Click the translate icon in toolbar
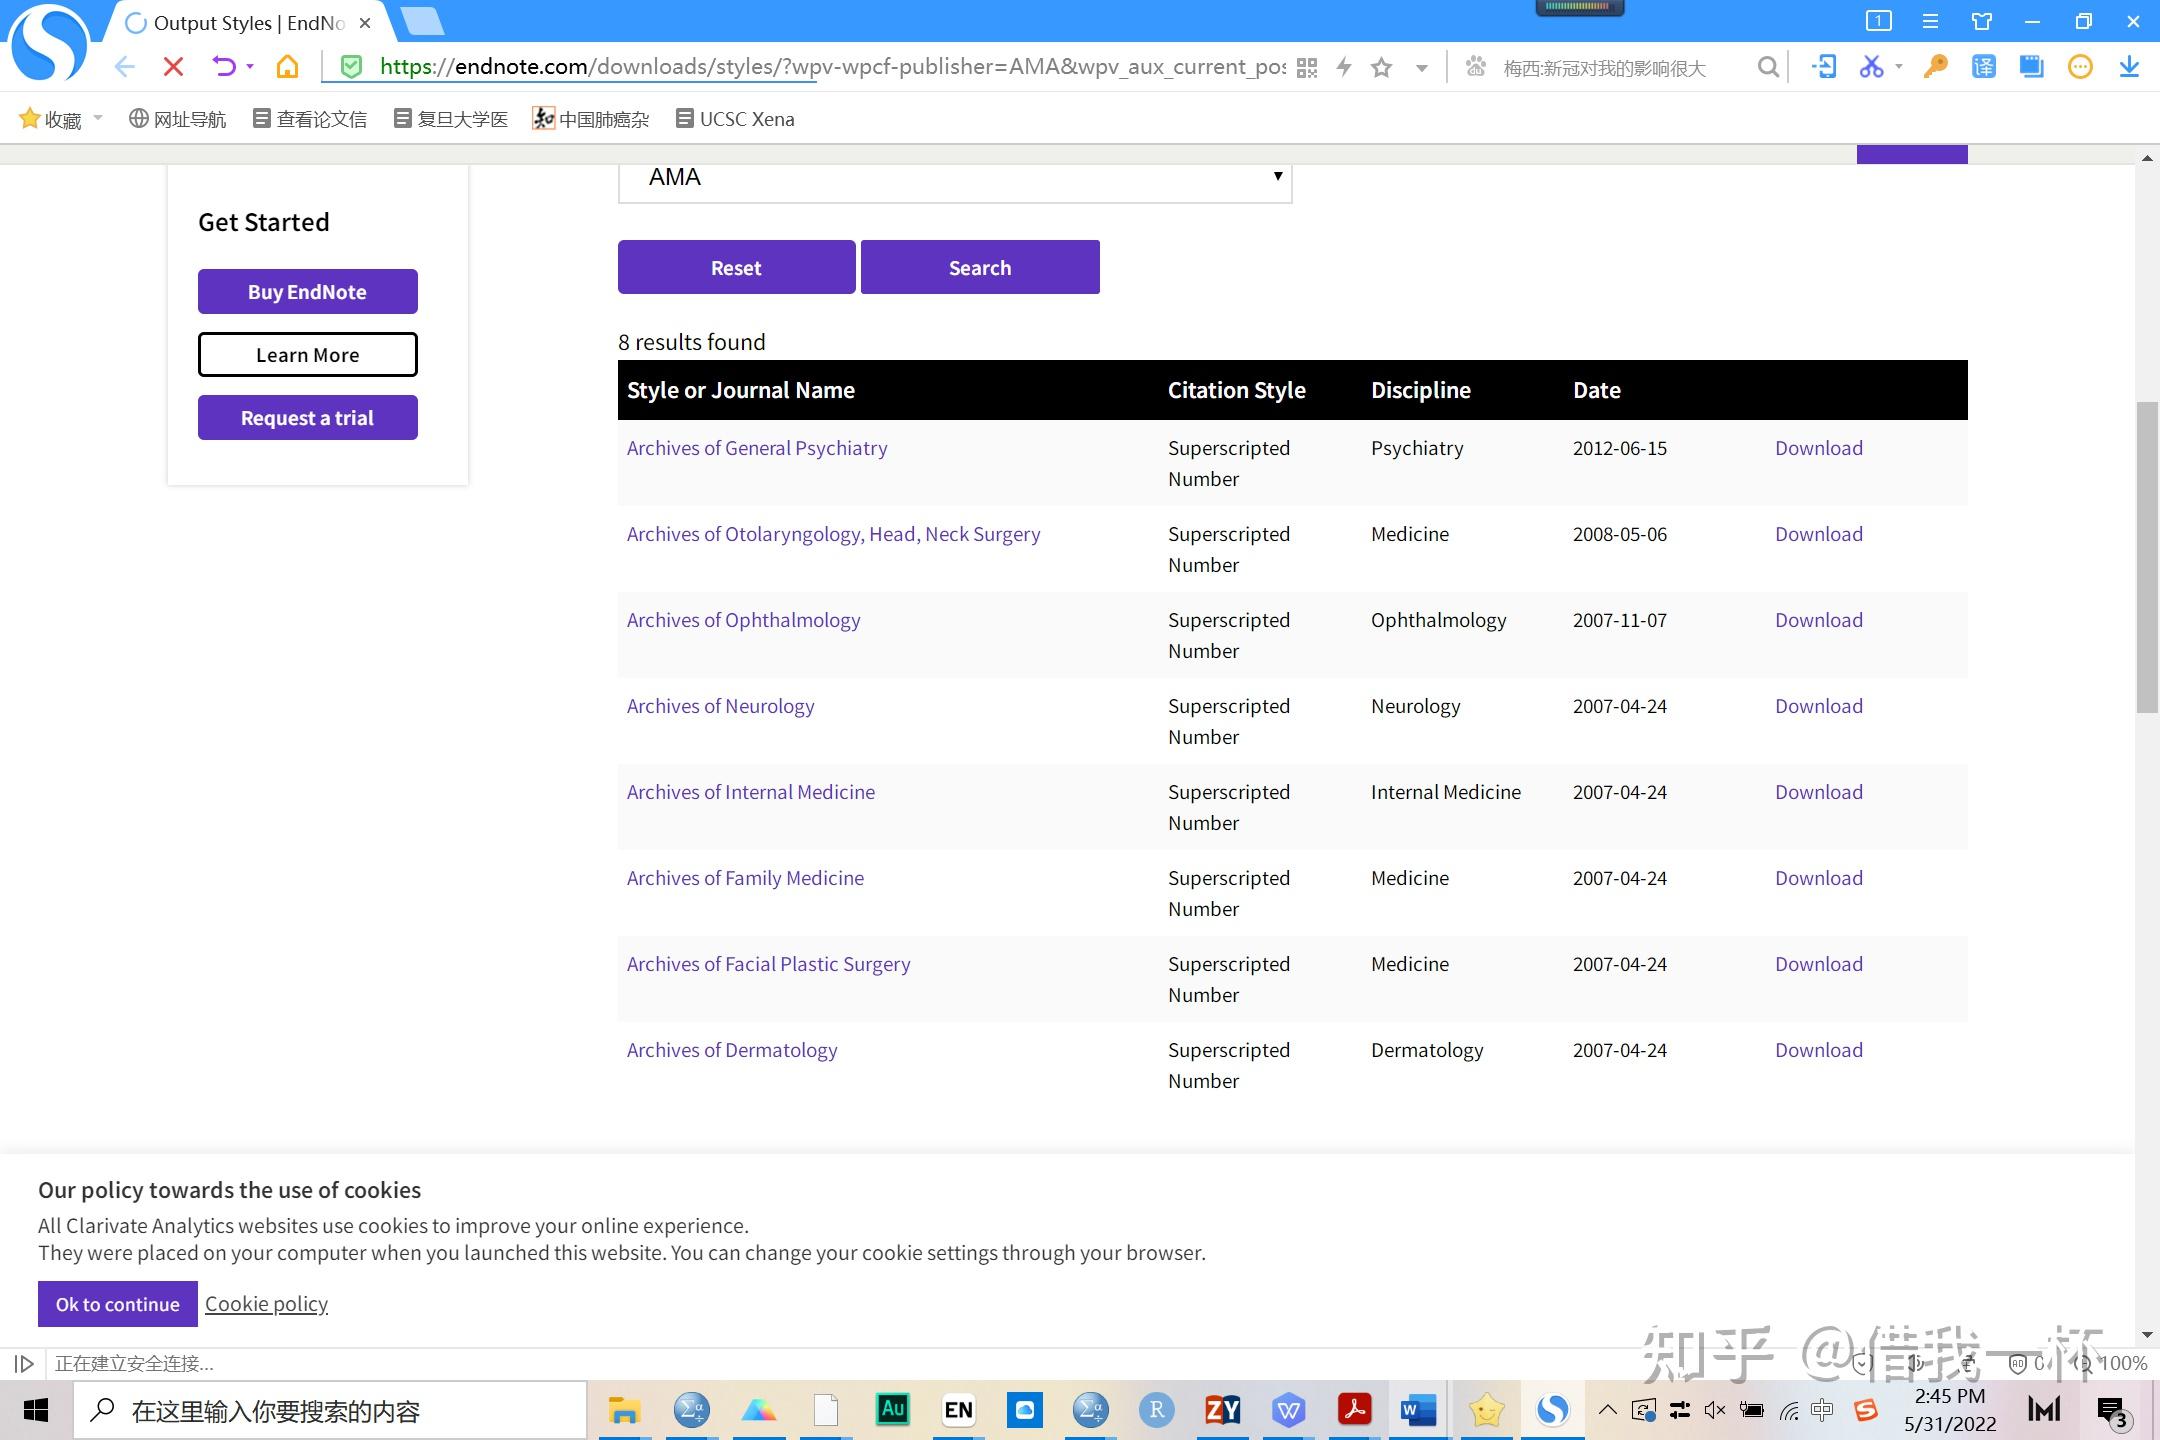Viewport: 2160px width, 1440px height. pos(1983,67)
